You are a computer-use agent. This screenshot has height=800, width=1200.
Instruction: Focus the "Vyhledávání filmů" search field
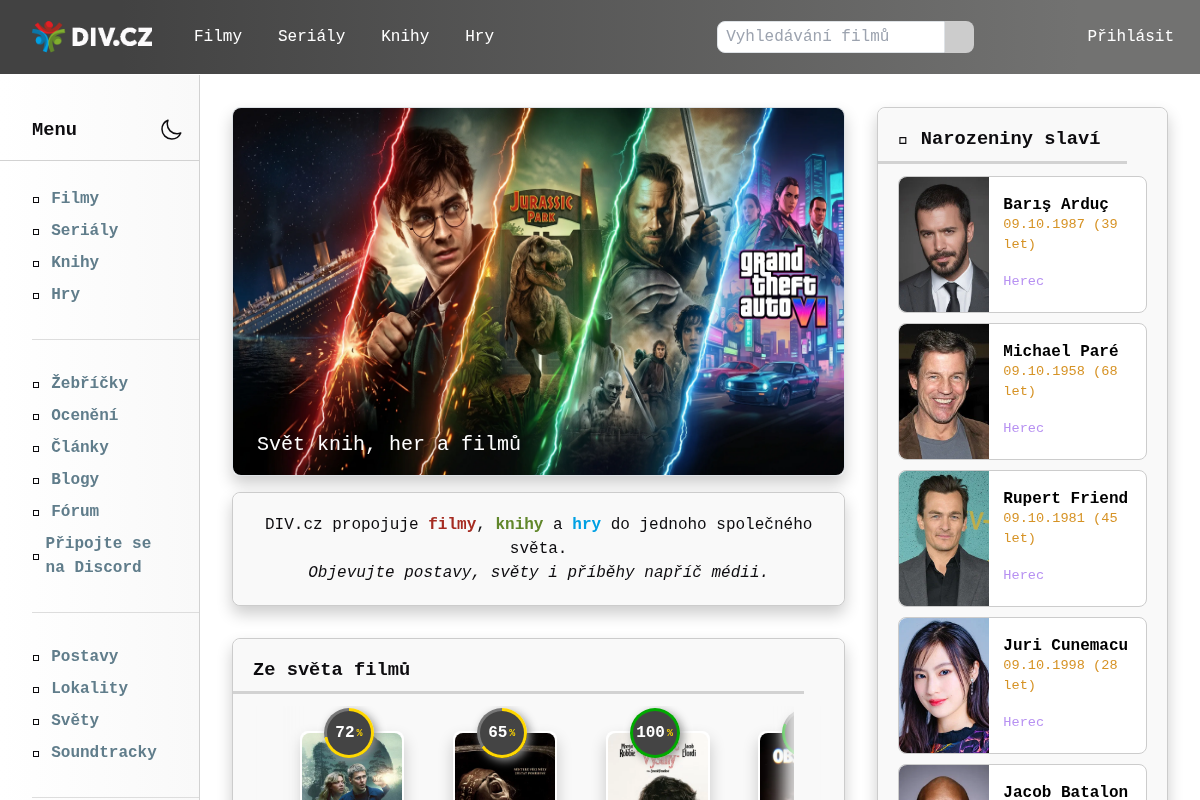click(831, 37)
